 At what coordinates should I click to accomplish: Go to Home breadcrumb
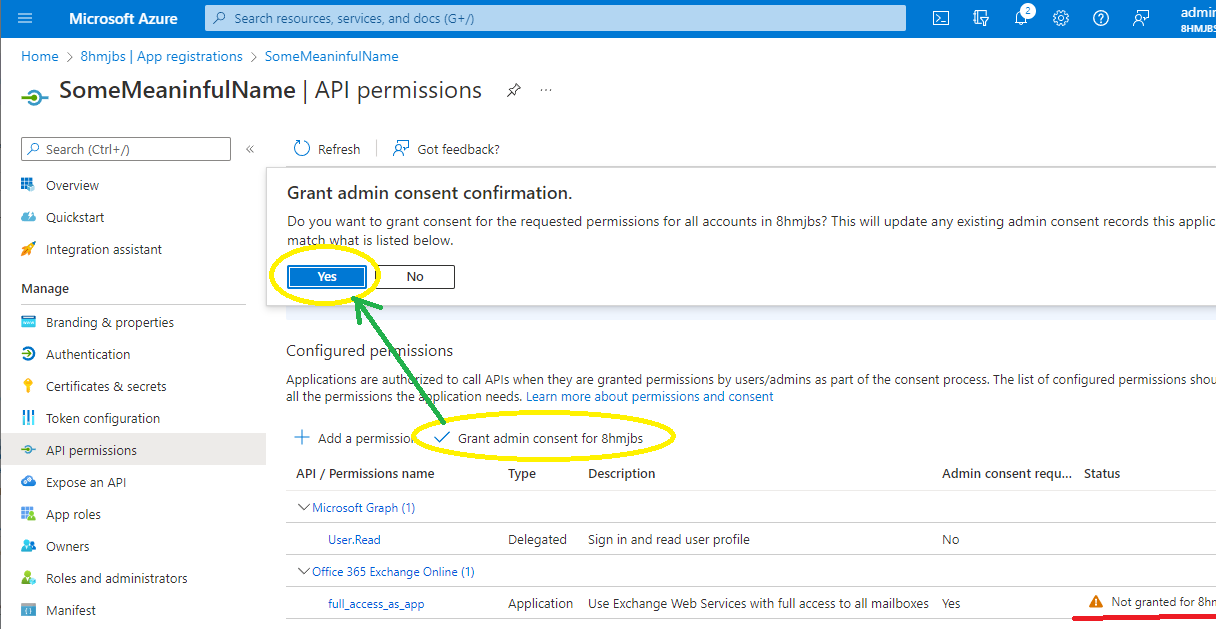40,56
